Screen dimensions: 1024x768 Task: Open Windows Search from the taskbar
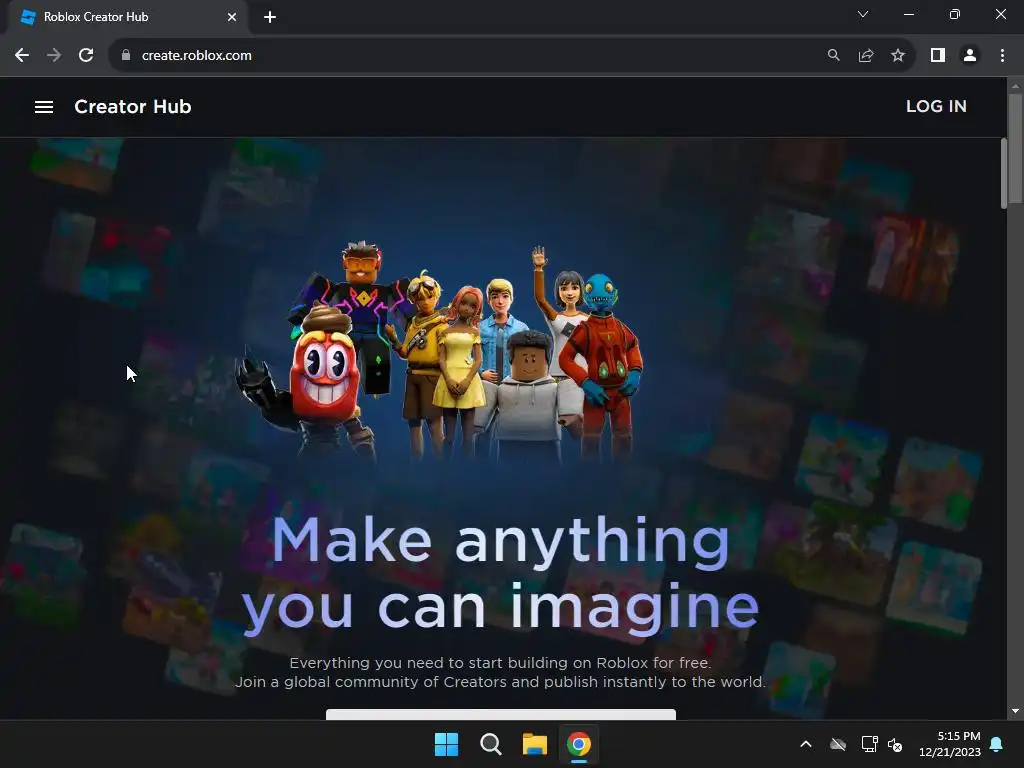(490, 744)
